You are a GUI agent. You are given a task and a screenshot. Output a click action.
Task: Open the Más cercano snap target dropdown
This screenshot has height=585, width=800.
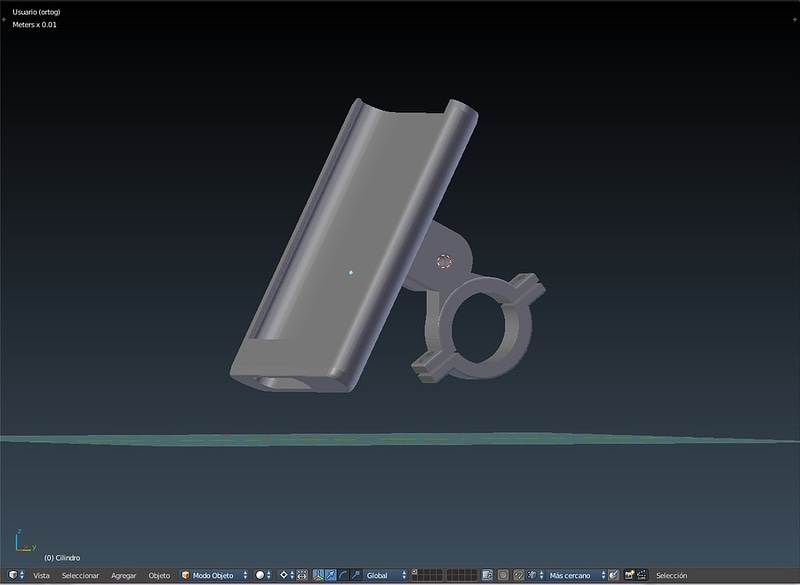pyautogui.click(x=576, y=575)
